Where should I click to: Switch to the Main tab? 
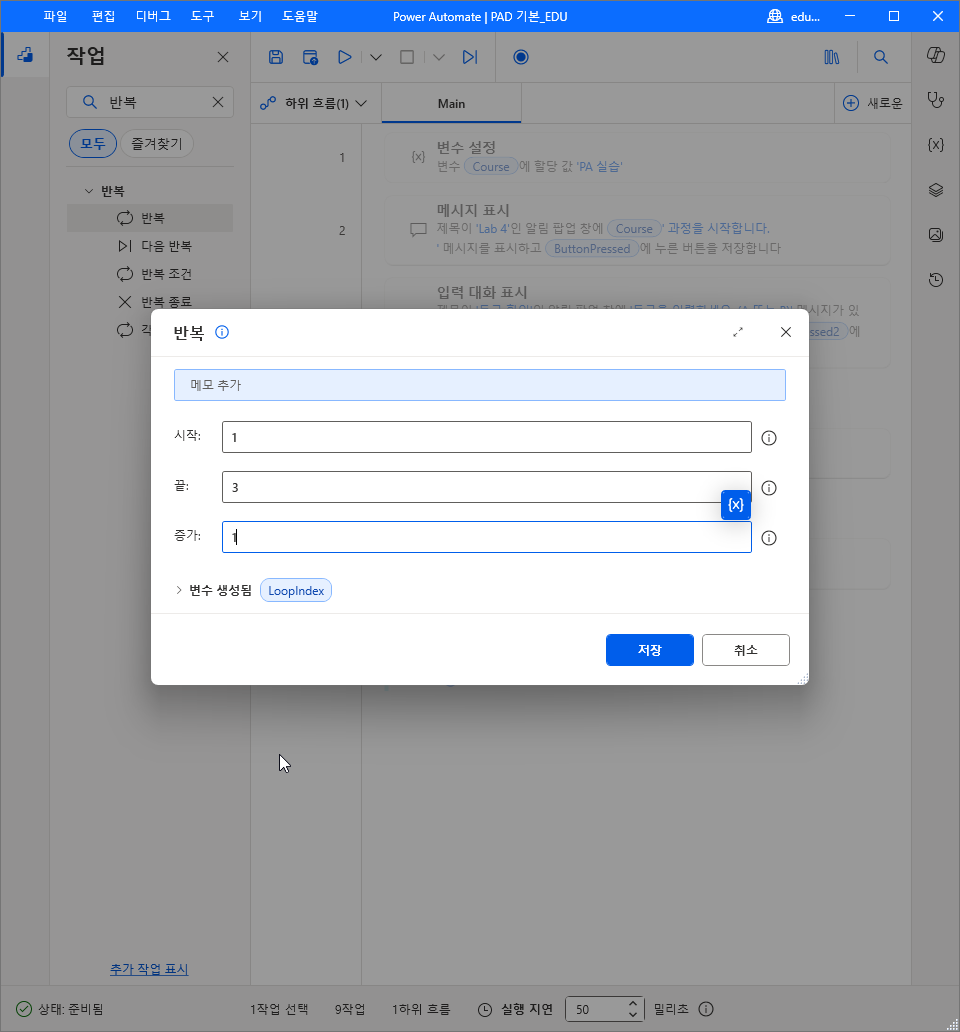[x=451, y=103]
